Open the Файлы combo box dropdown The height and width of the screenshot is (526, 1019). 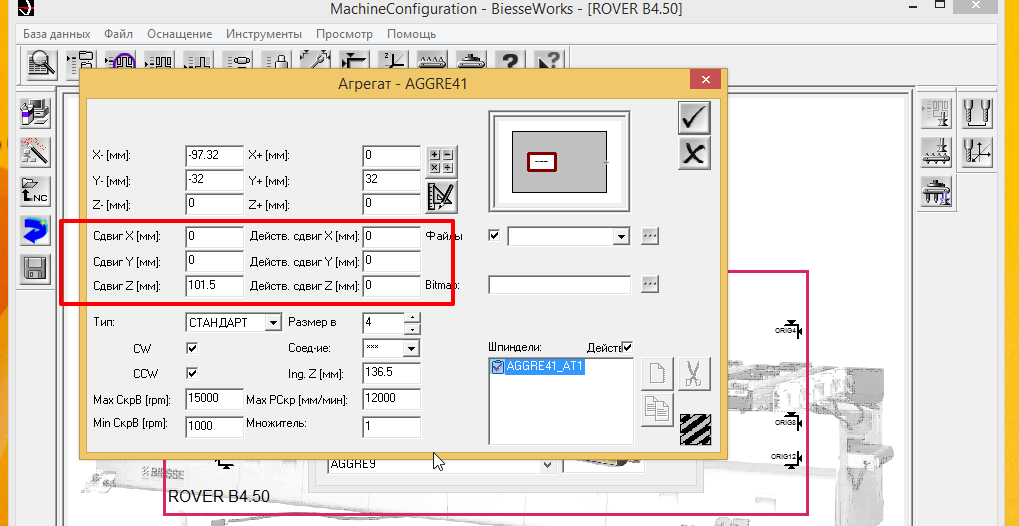pos(622,237)
